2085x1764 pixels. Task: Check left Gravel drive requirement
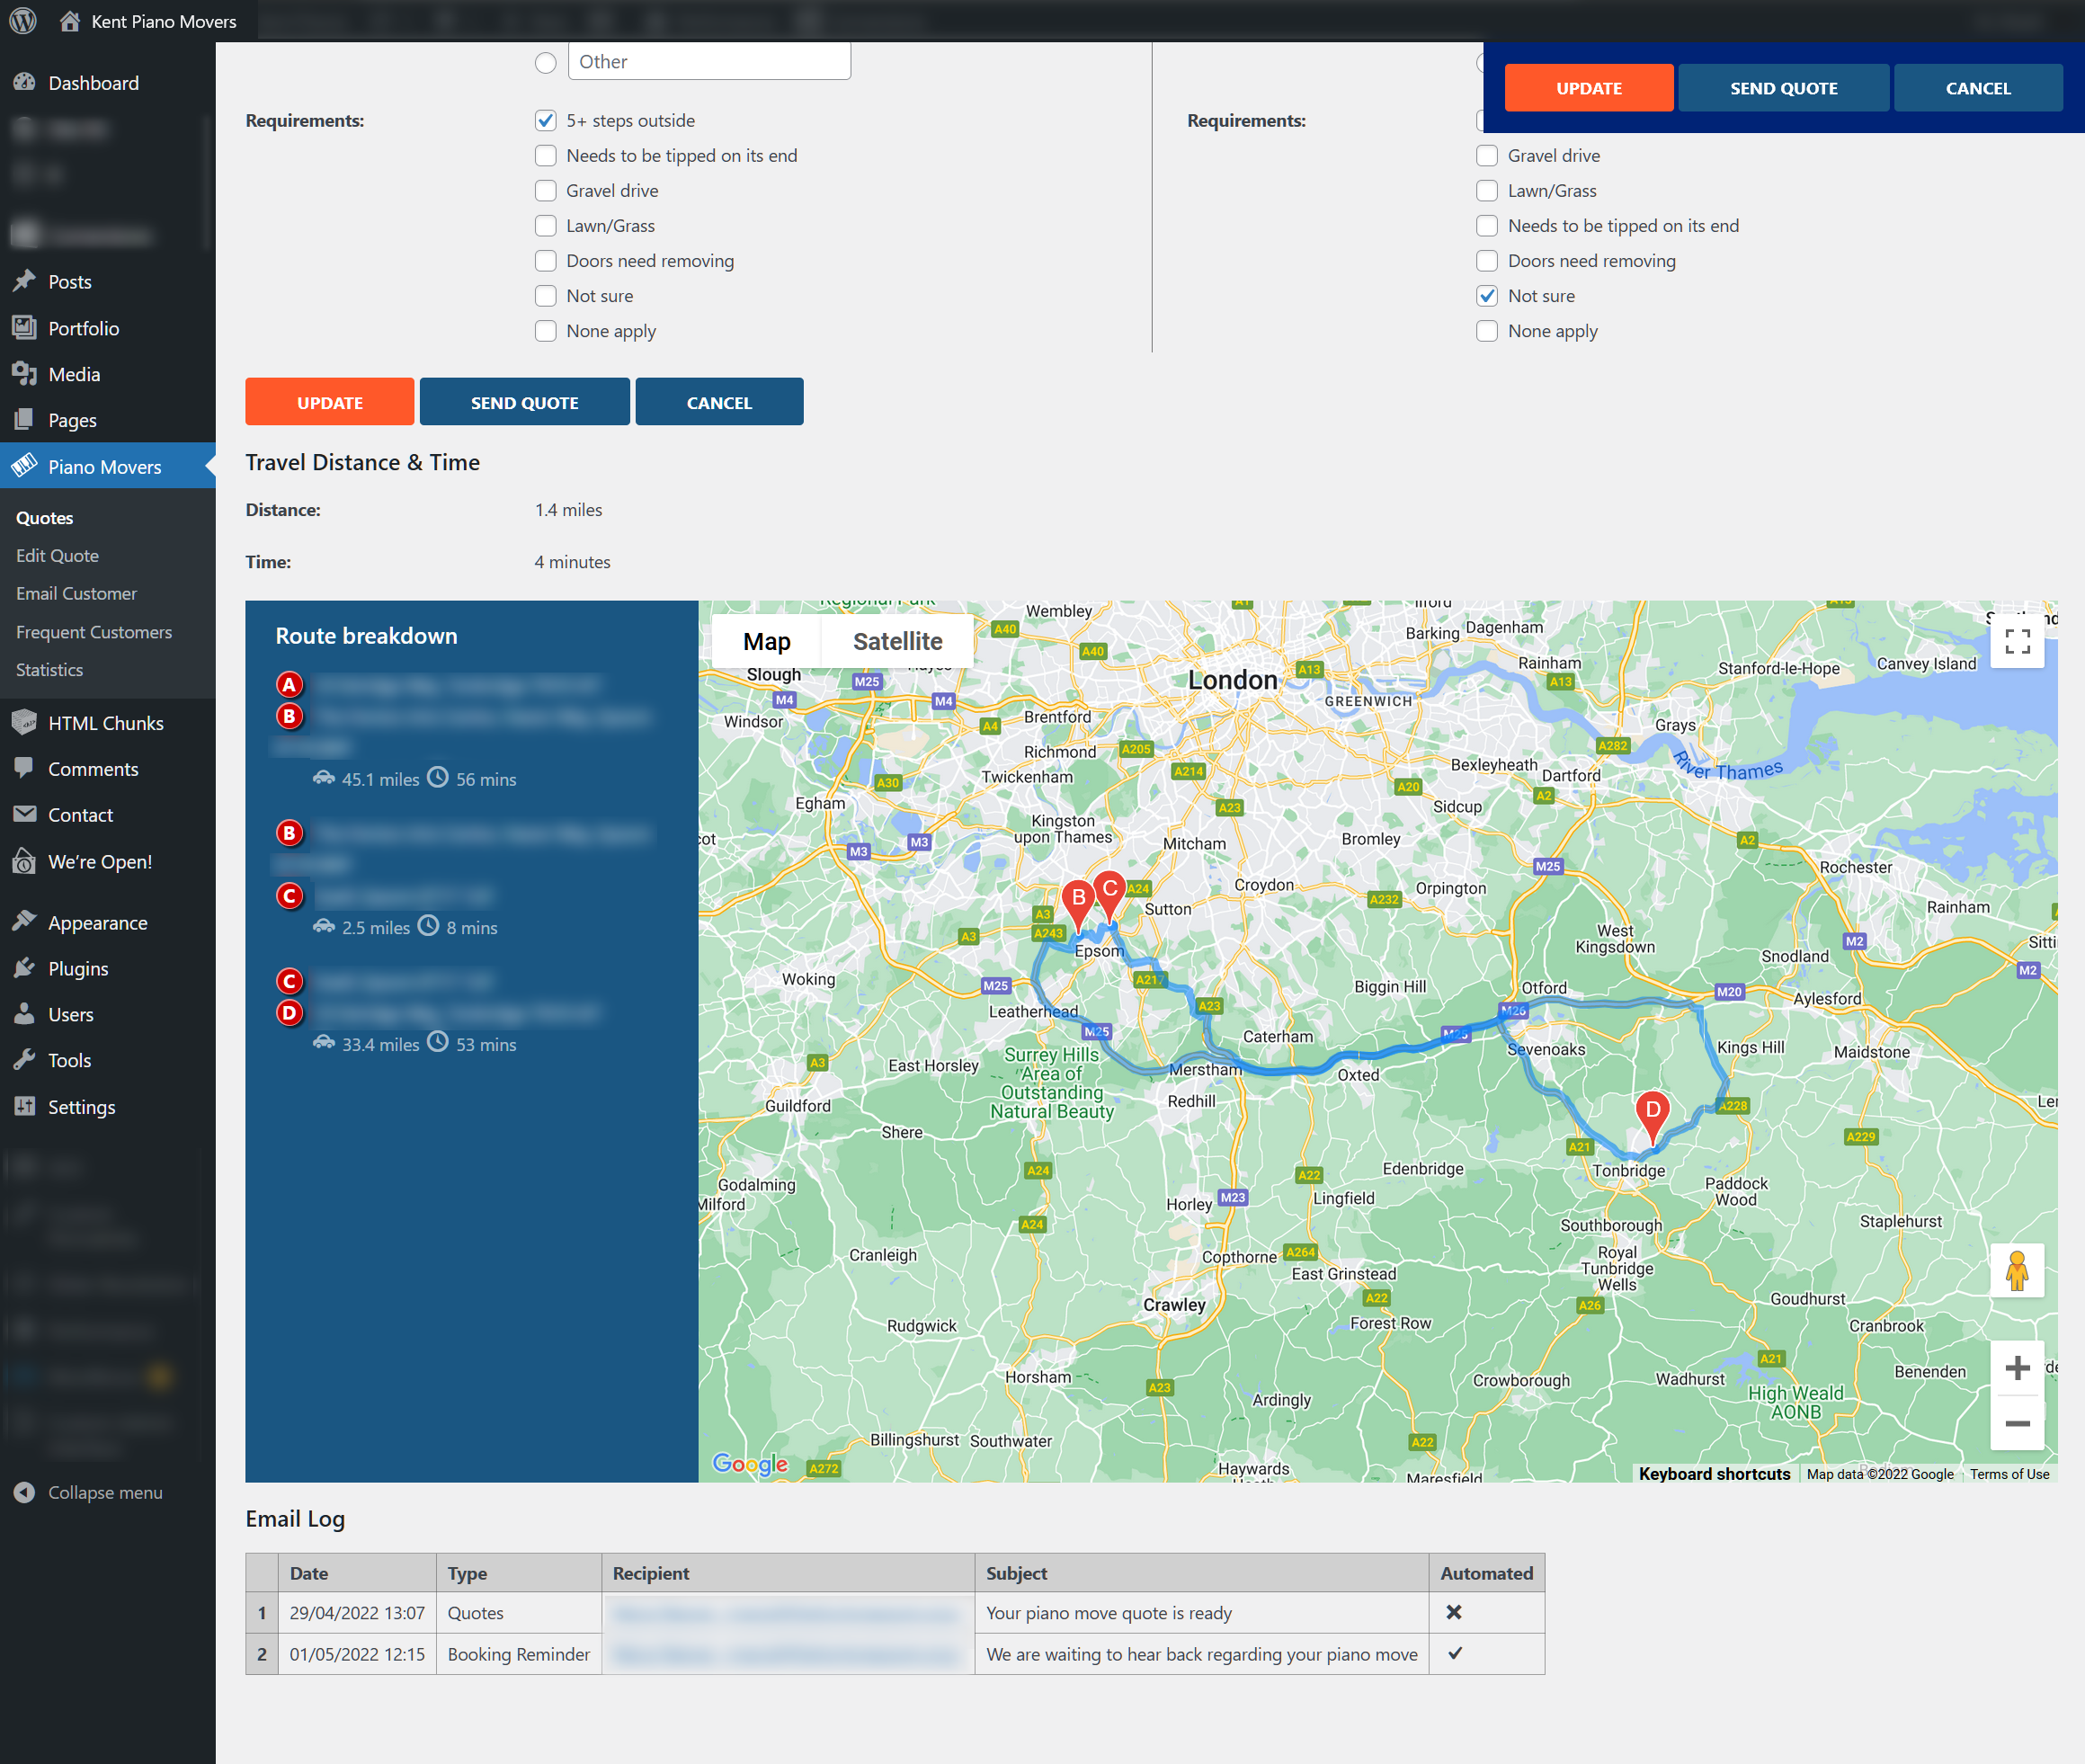(x=545, y=191)
